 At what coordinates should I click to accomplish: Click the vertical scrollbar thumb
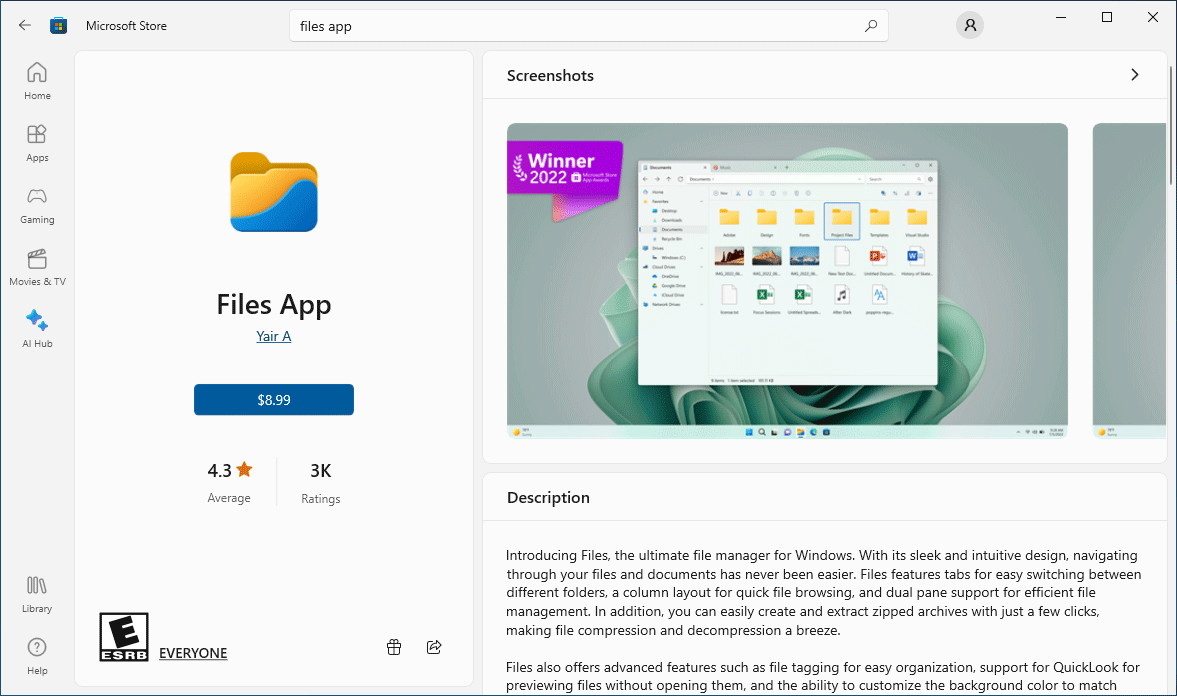(1171, 125)
